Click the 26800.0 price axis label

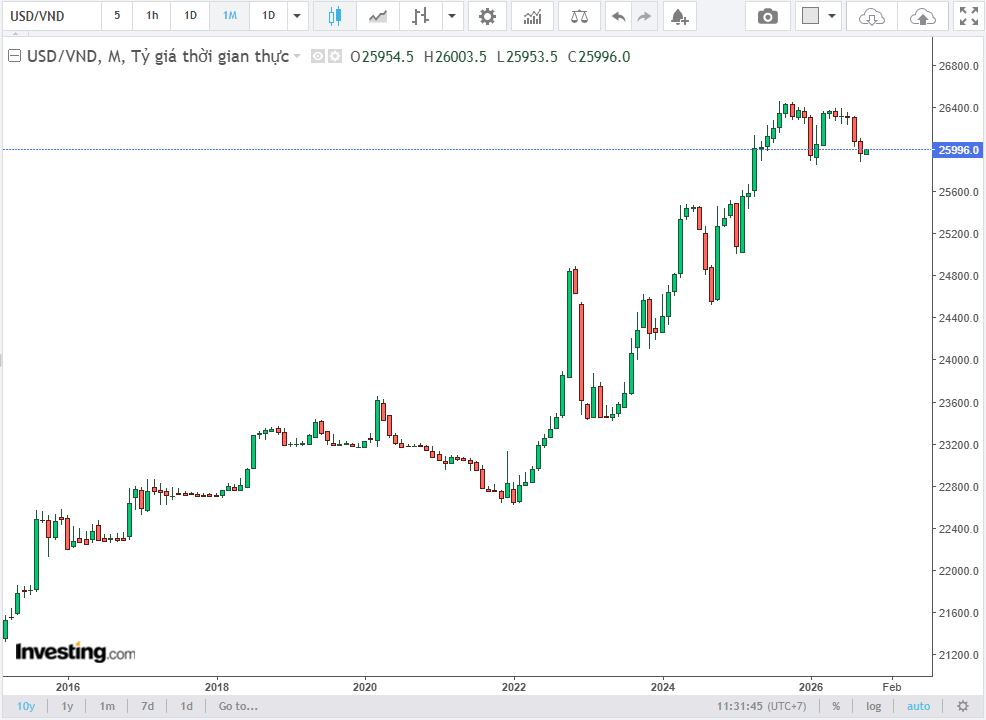(x=958, y=66)
